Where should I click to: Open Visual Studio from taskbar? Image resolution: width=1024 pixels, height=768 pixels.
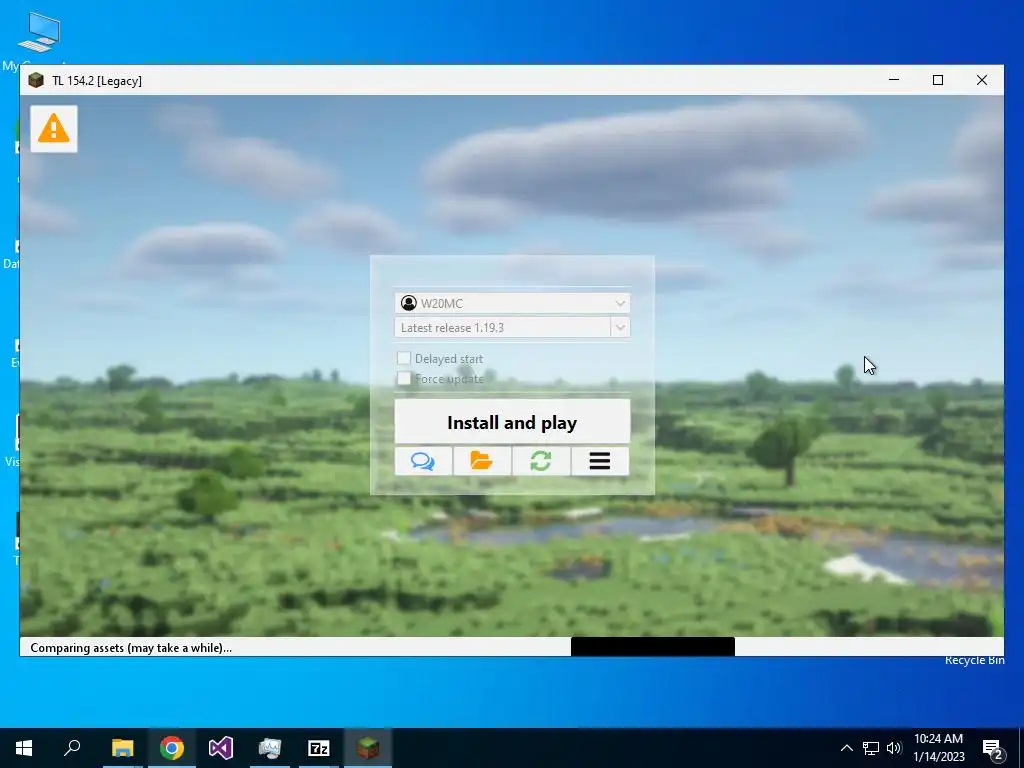pyautogui.click(x=221, y=748)
